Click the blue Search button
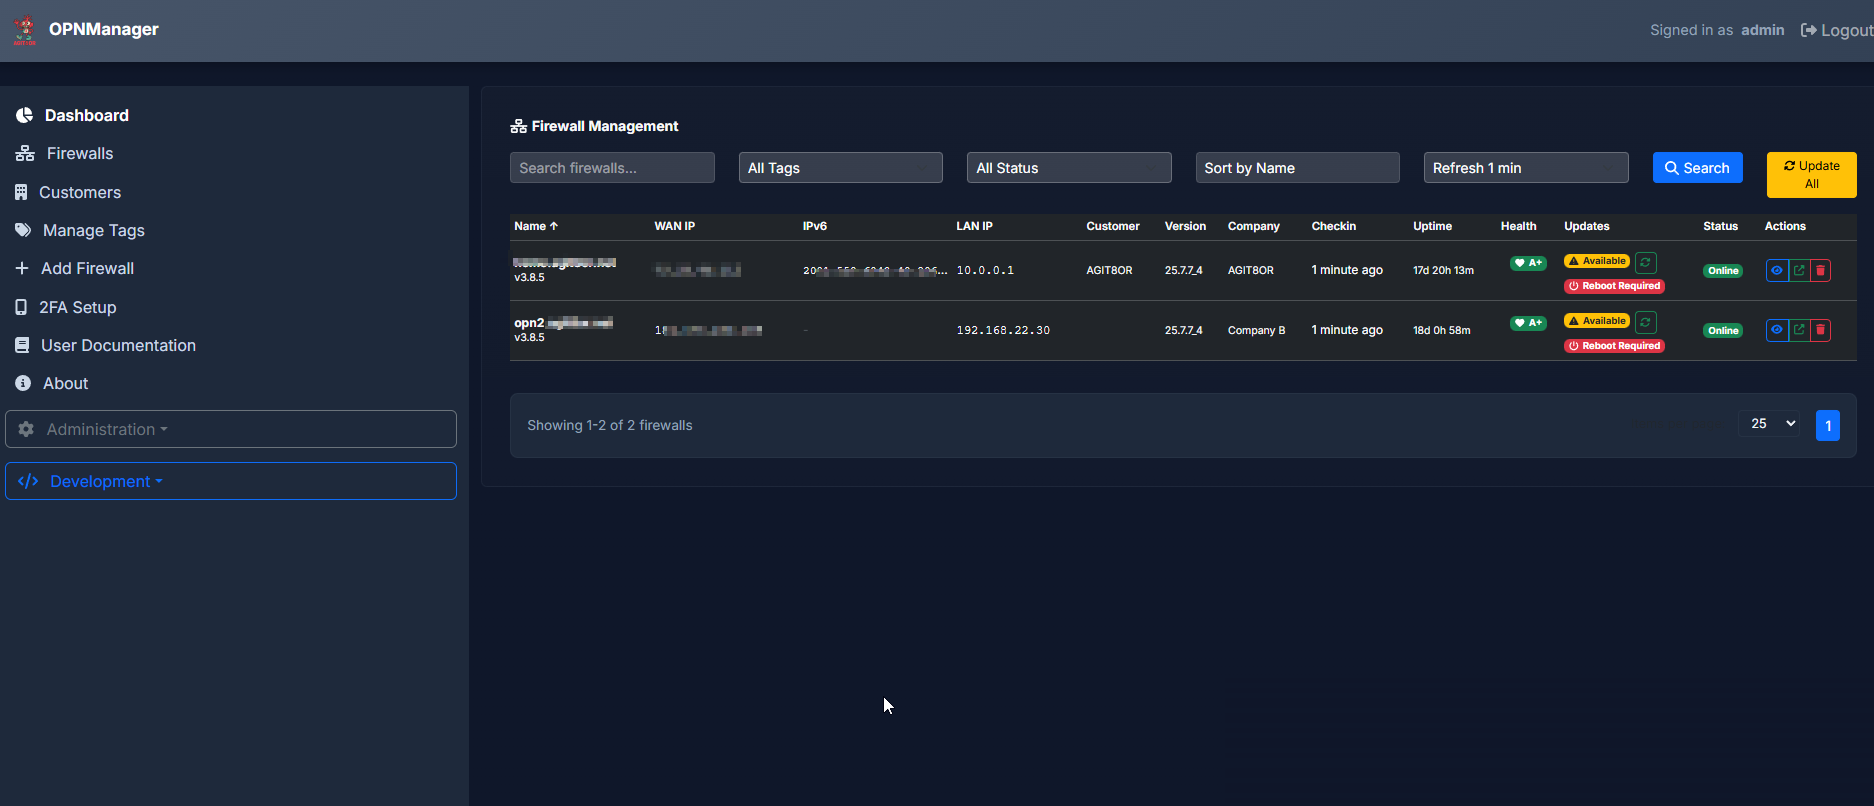 (1697, 168)
